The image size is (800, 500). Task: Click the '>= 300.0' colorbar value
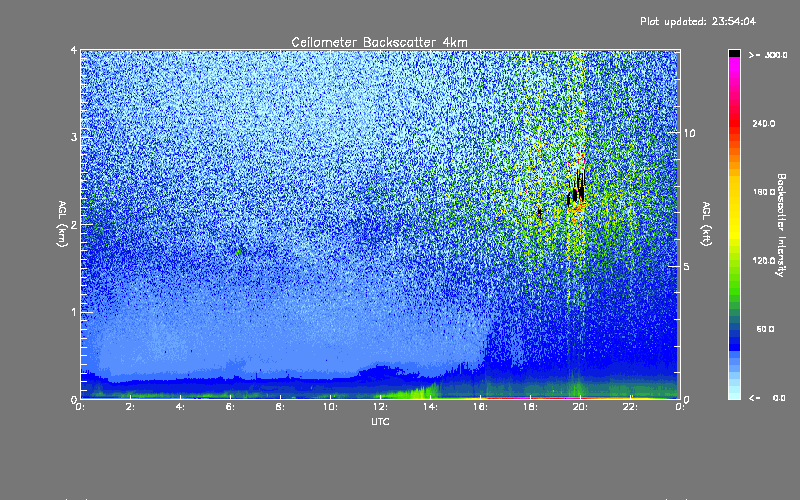(x=767, y=55)
